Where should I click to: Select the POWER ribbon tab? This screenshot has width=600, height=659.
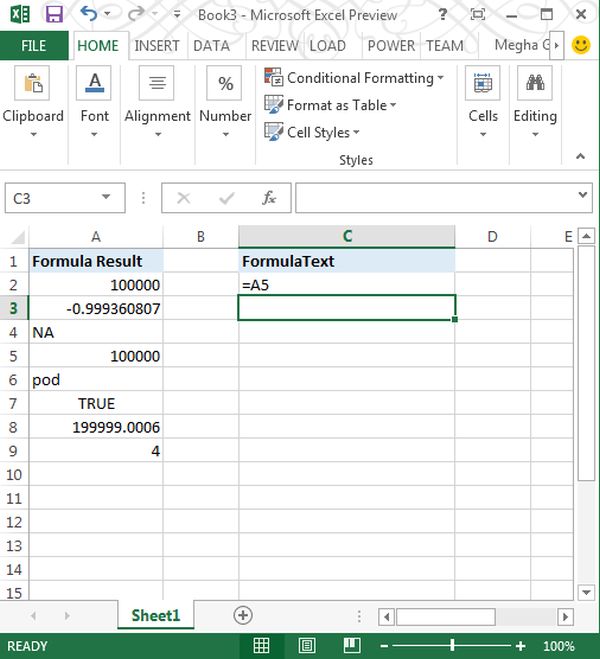tap(391, 45)
